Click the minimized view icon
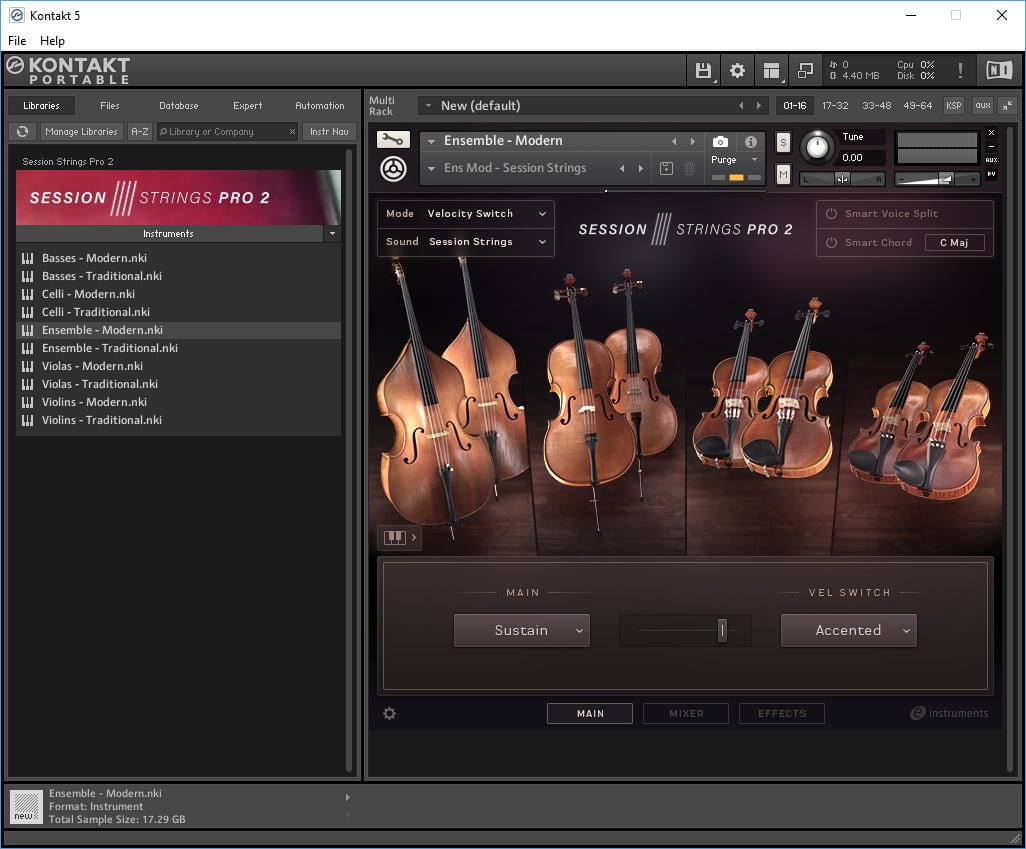The width and height of the screenshot is (1026, 849). 805,70
